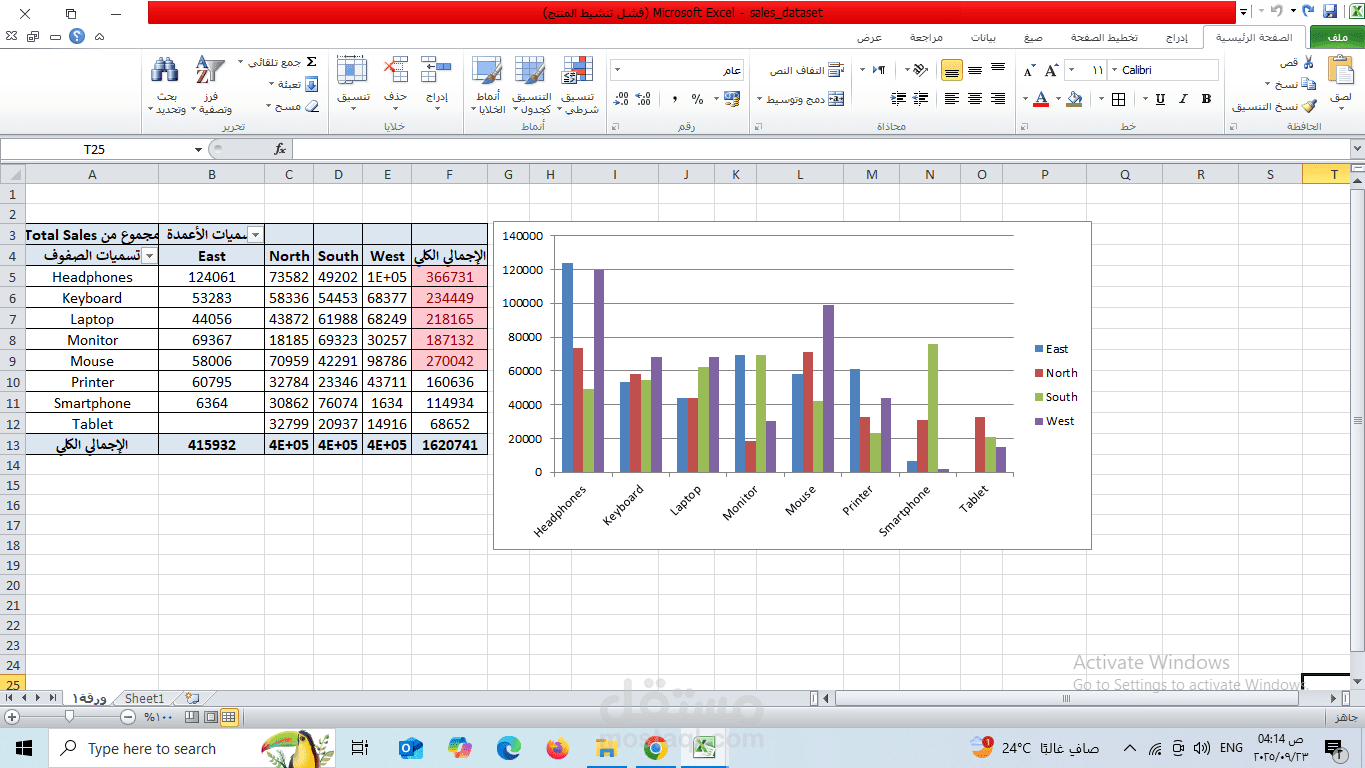1365x768 pixels.
Task: Switch to the Insert (إدراج) ribbon tab
Action: (1177, 37)
